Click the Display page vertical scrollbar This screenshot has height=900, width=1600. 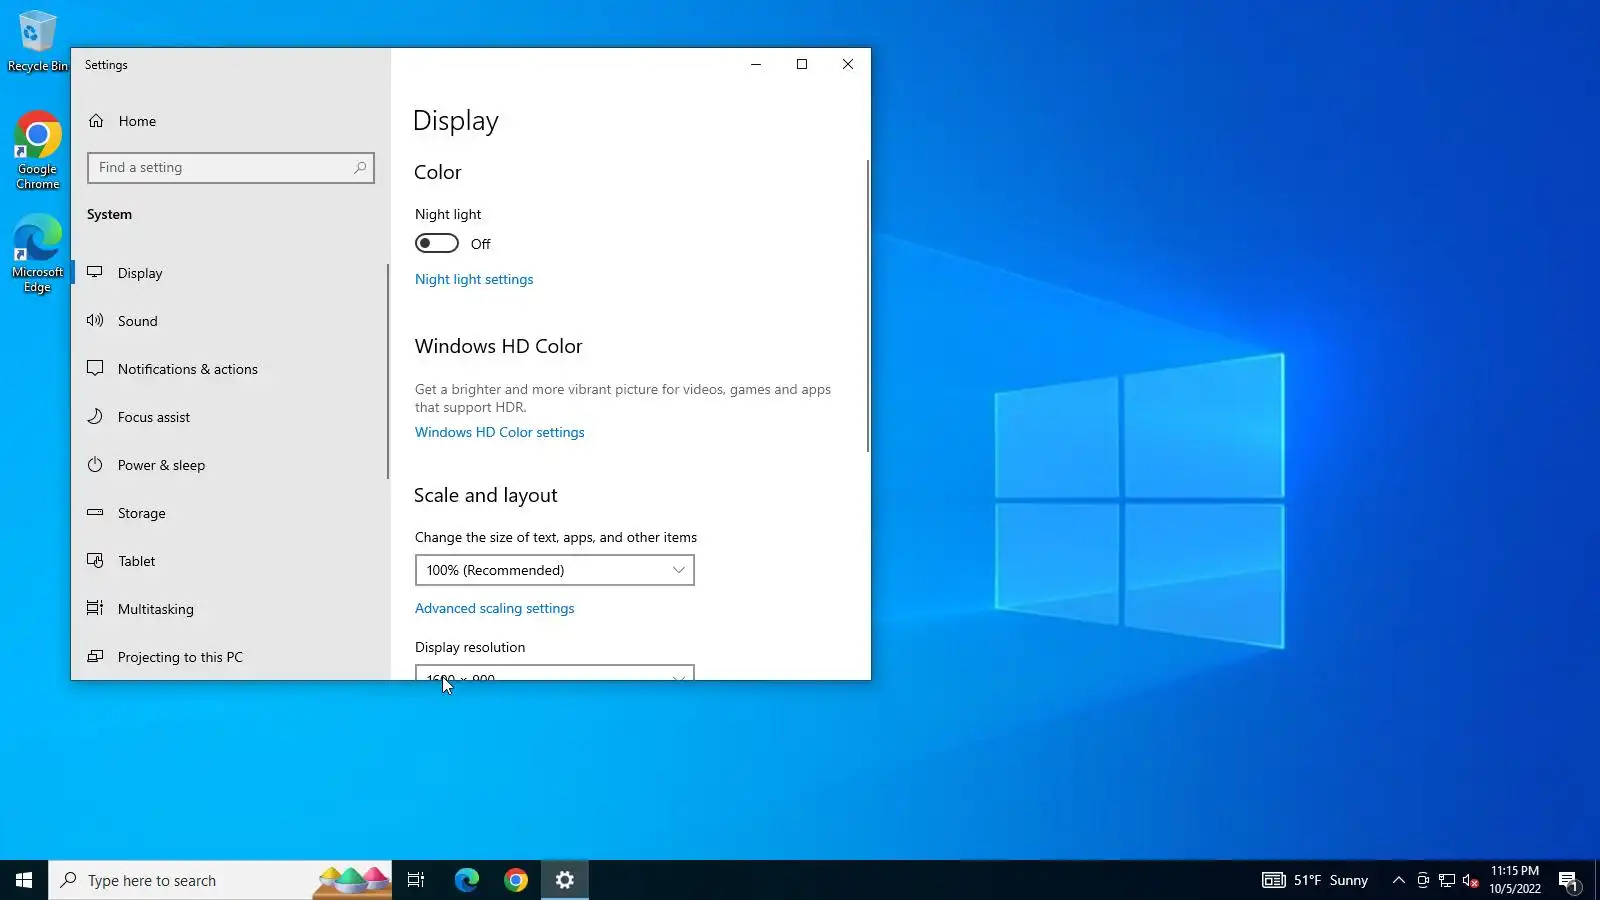coord(867,305)
